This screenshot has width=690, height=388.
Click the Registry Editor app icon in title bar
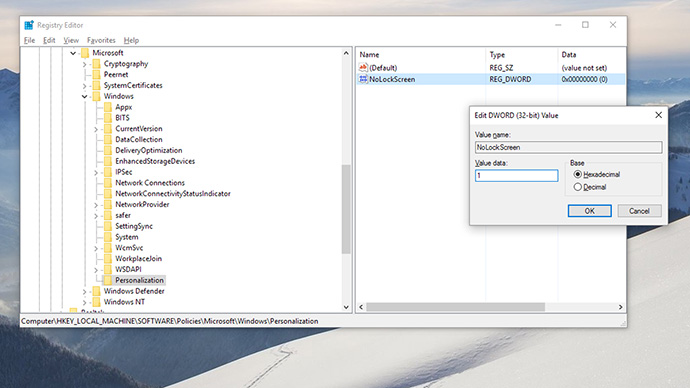(29, 25)
